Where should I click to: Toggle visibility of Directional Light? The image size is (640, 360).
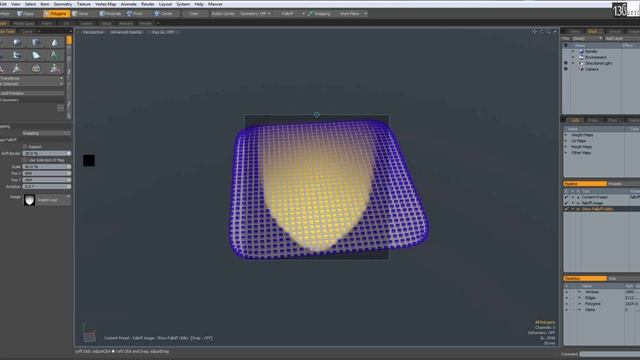coord(566,63)
